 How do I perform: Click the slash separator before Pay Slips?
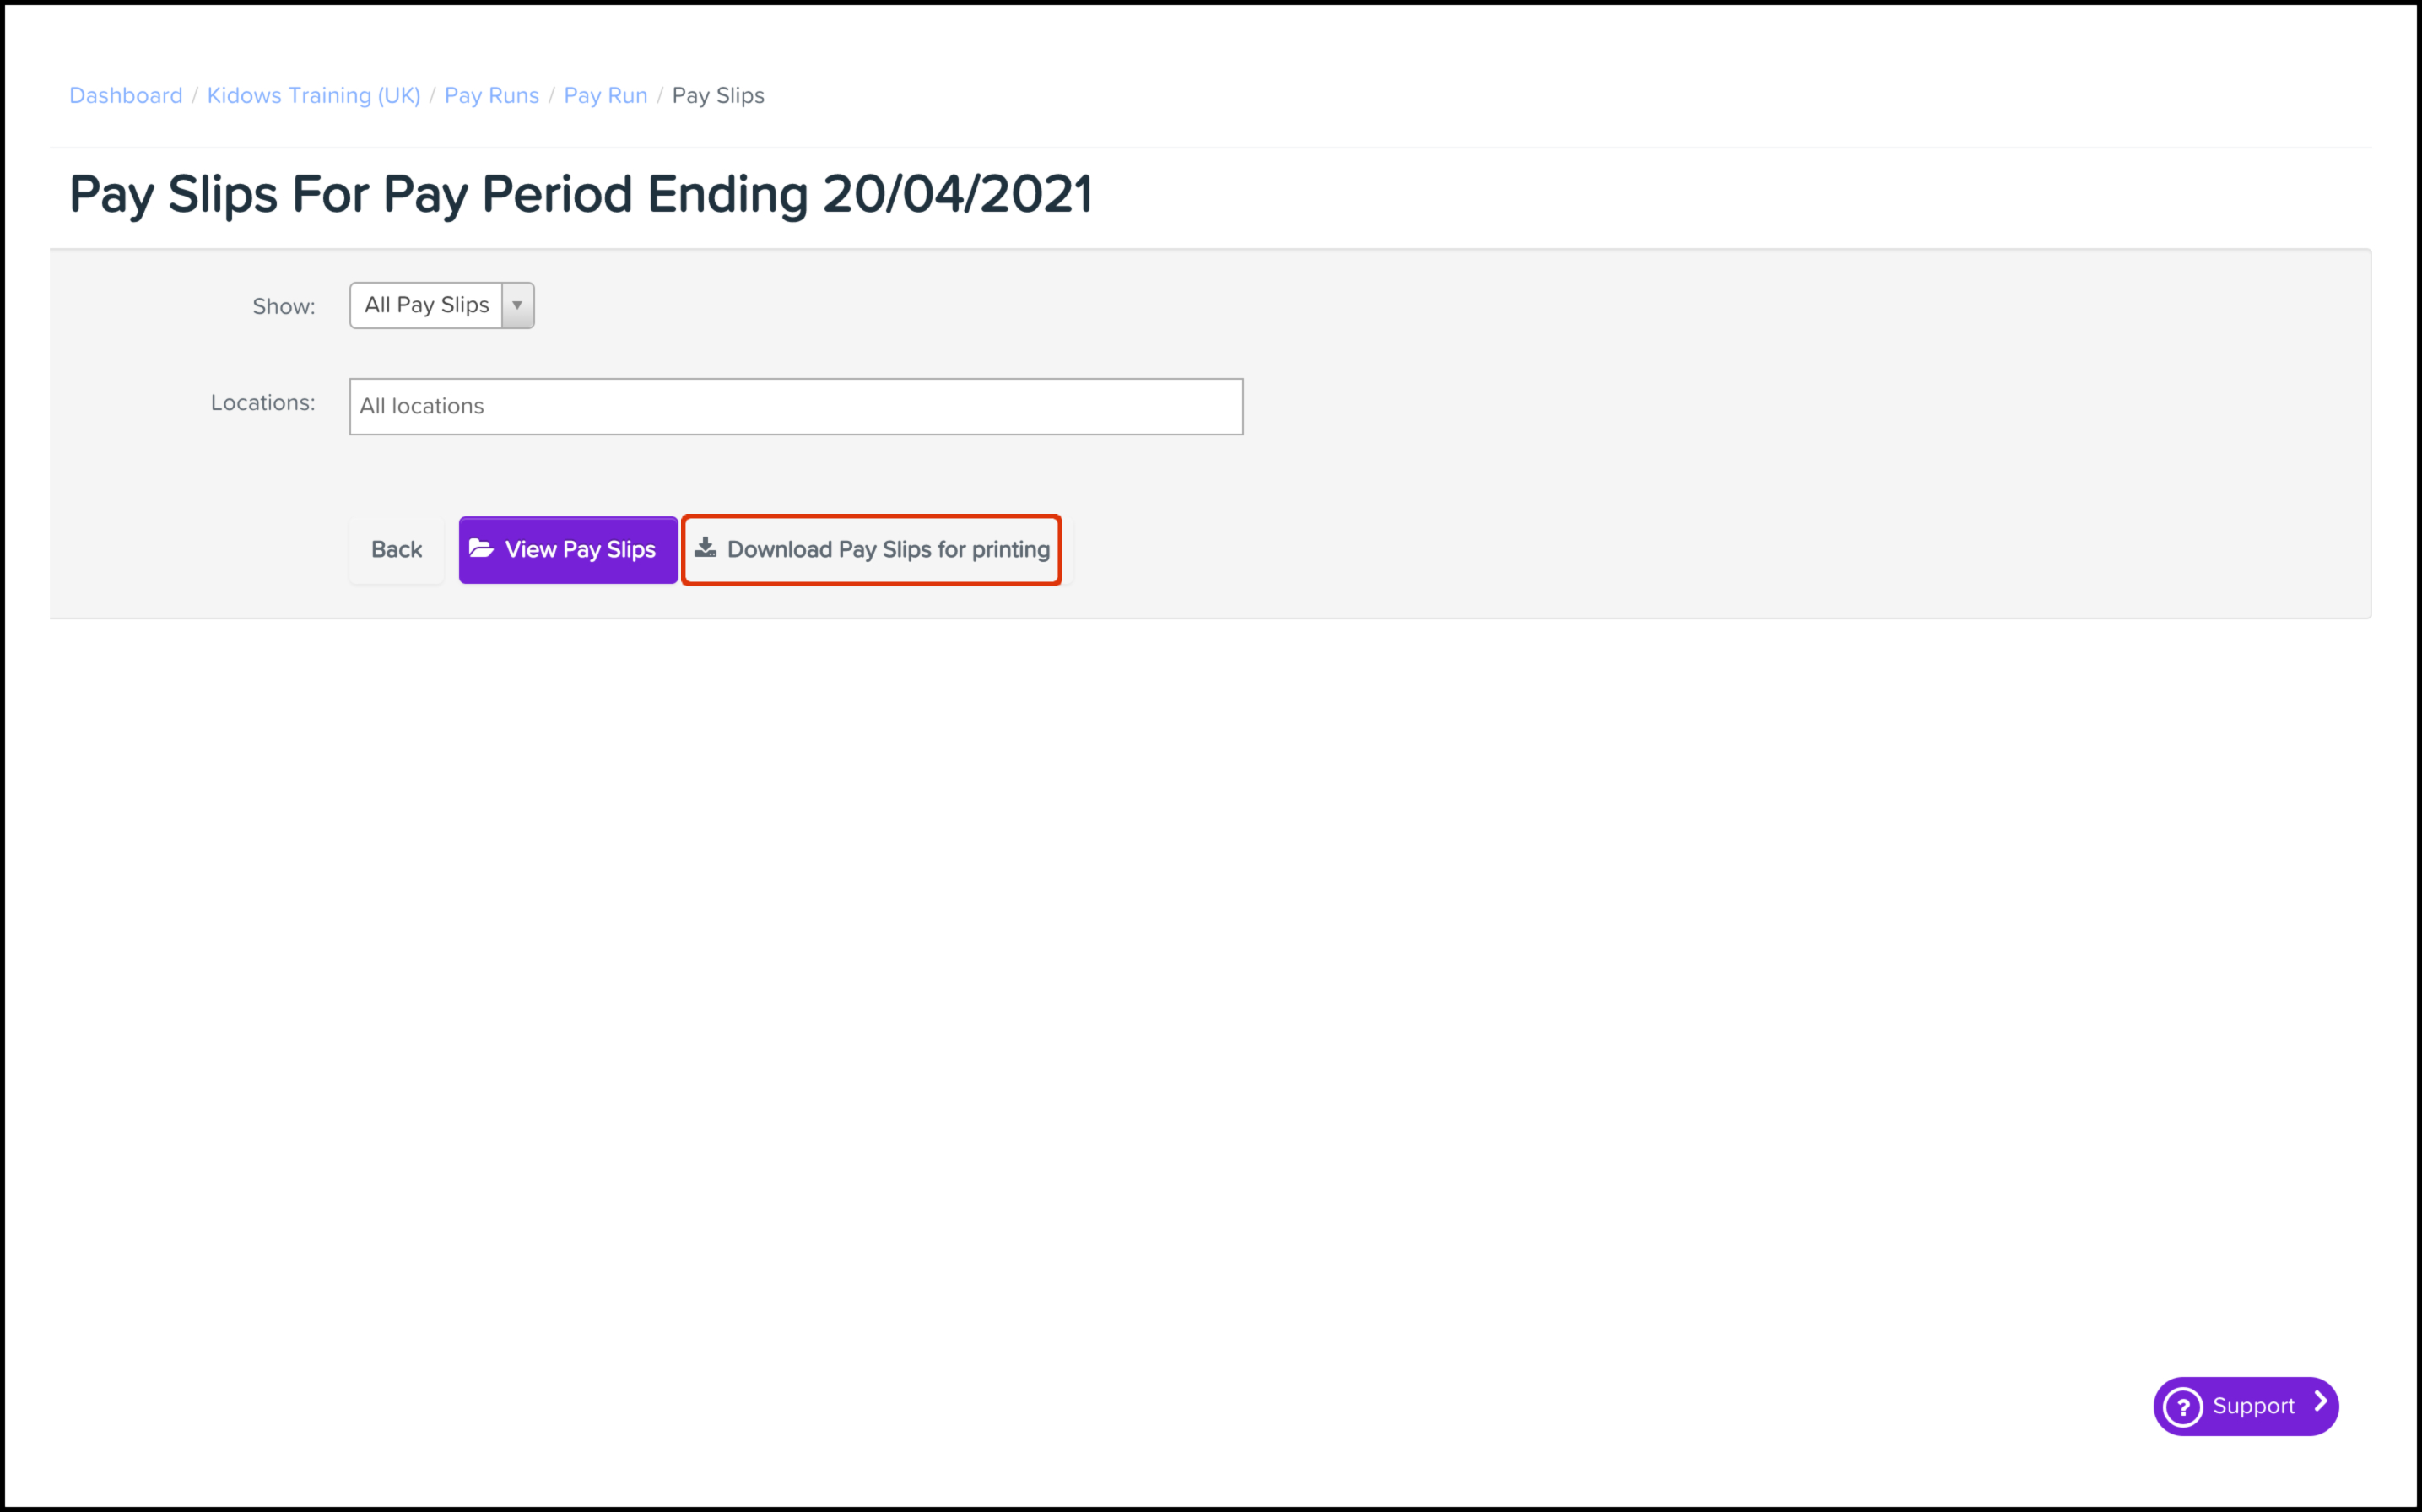coord(660,96)
